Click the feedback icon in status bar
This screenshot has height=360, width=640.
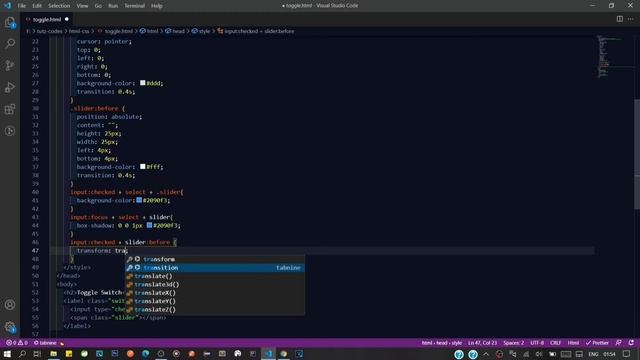point(619,343)
